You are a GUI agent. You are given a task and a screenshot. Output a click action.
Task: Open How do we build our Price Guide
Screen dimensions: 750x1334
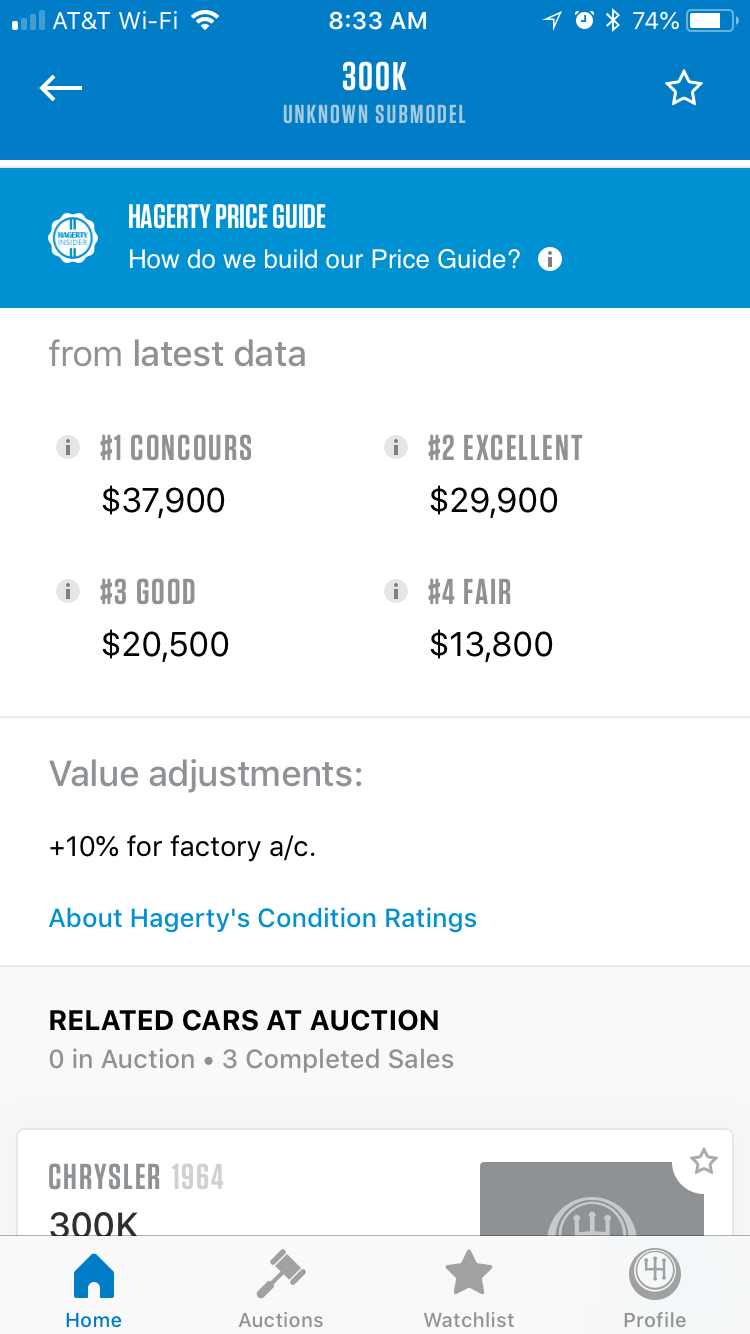pos(324,260)
